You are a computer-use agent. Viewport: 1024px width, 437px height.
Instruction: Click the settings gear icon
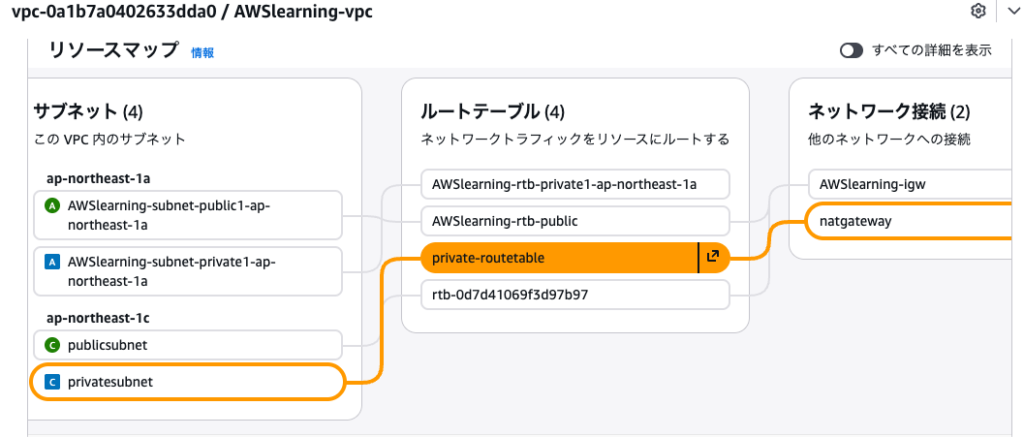tap(978, 10)
